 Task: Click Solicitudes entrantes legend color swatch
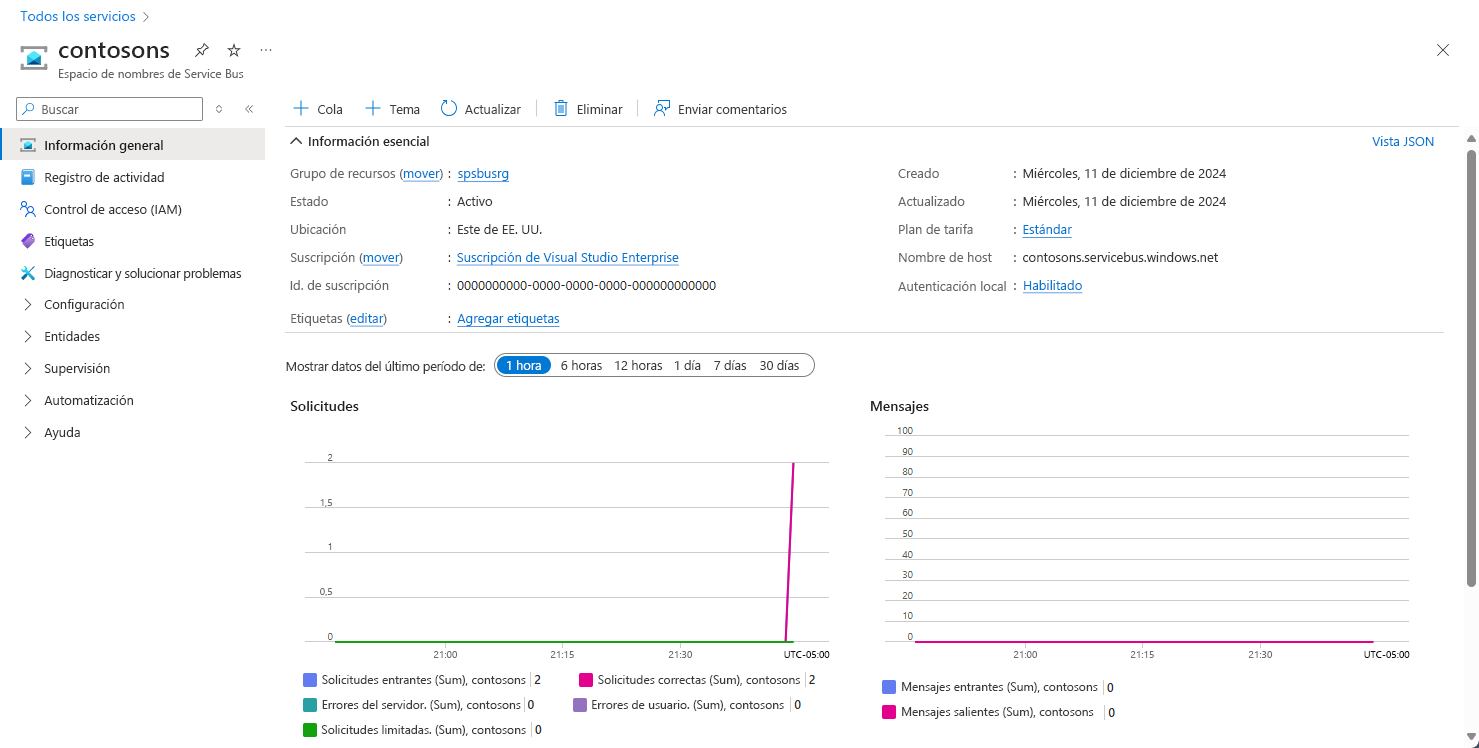click(309, 679)
